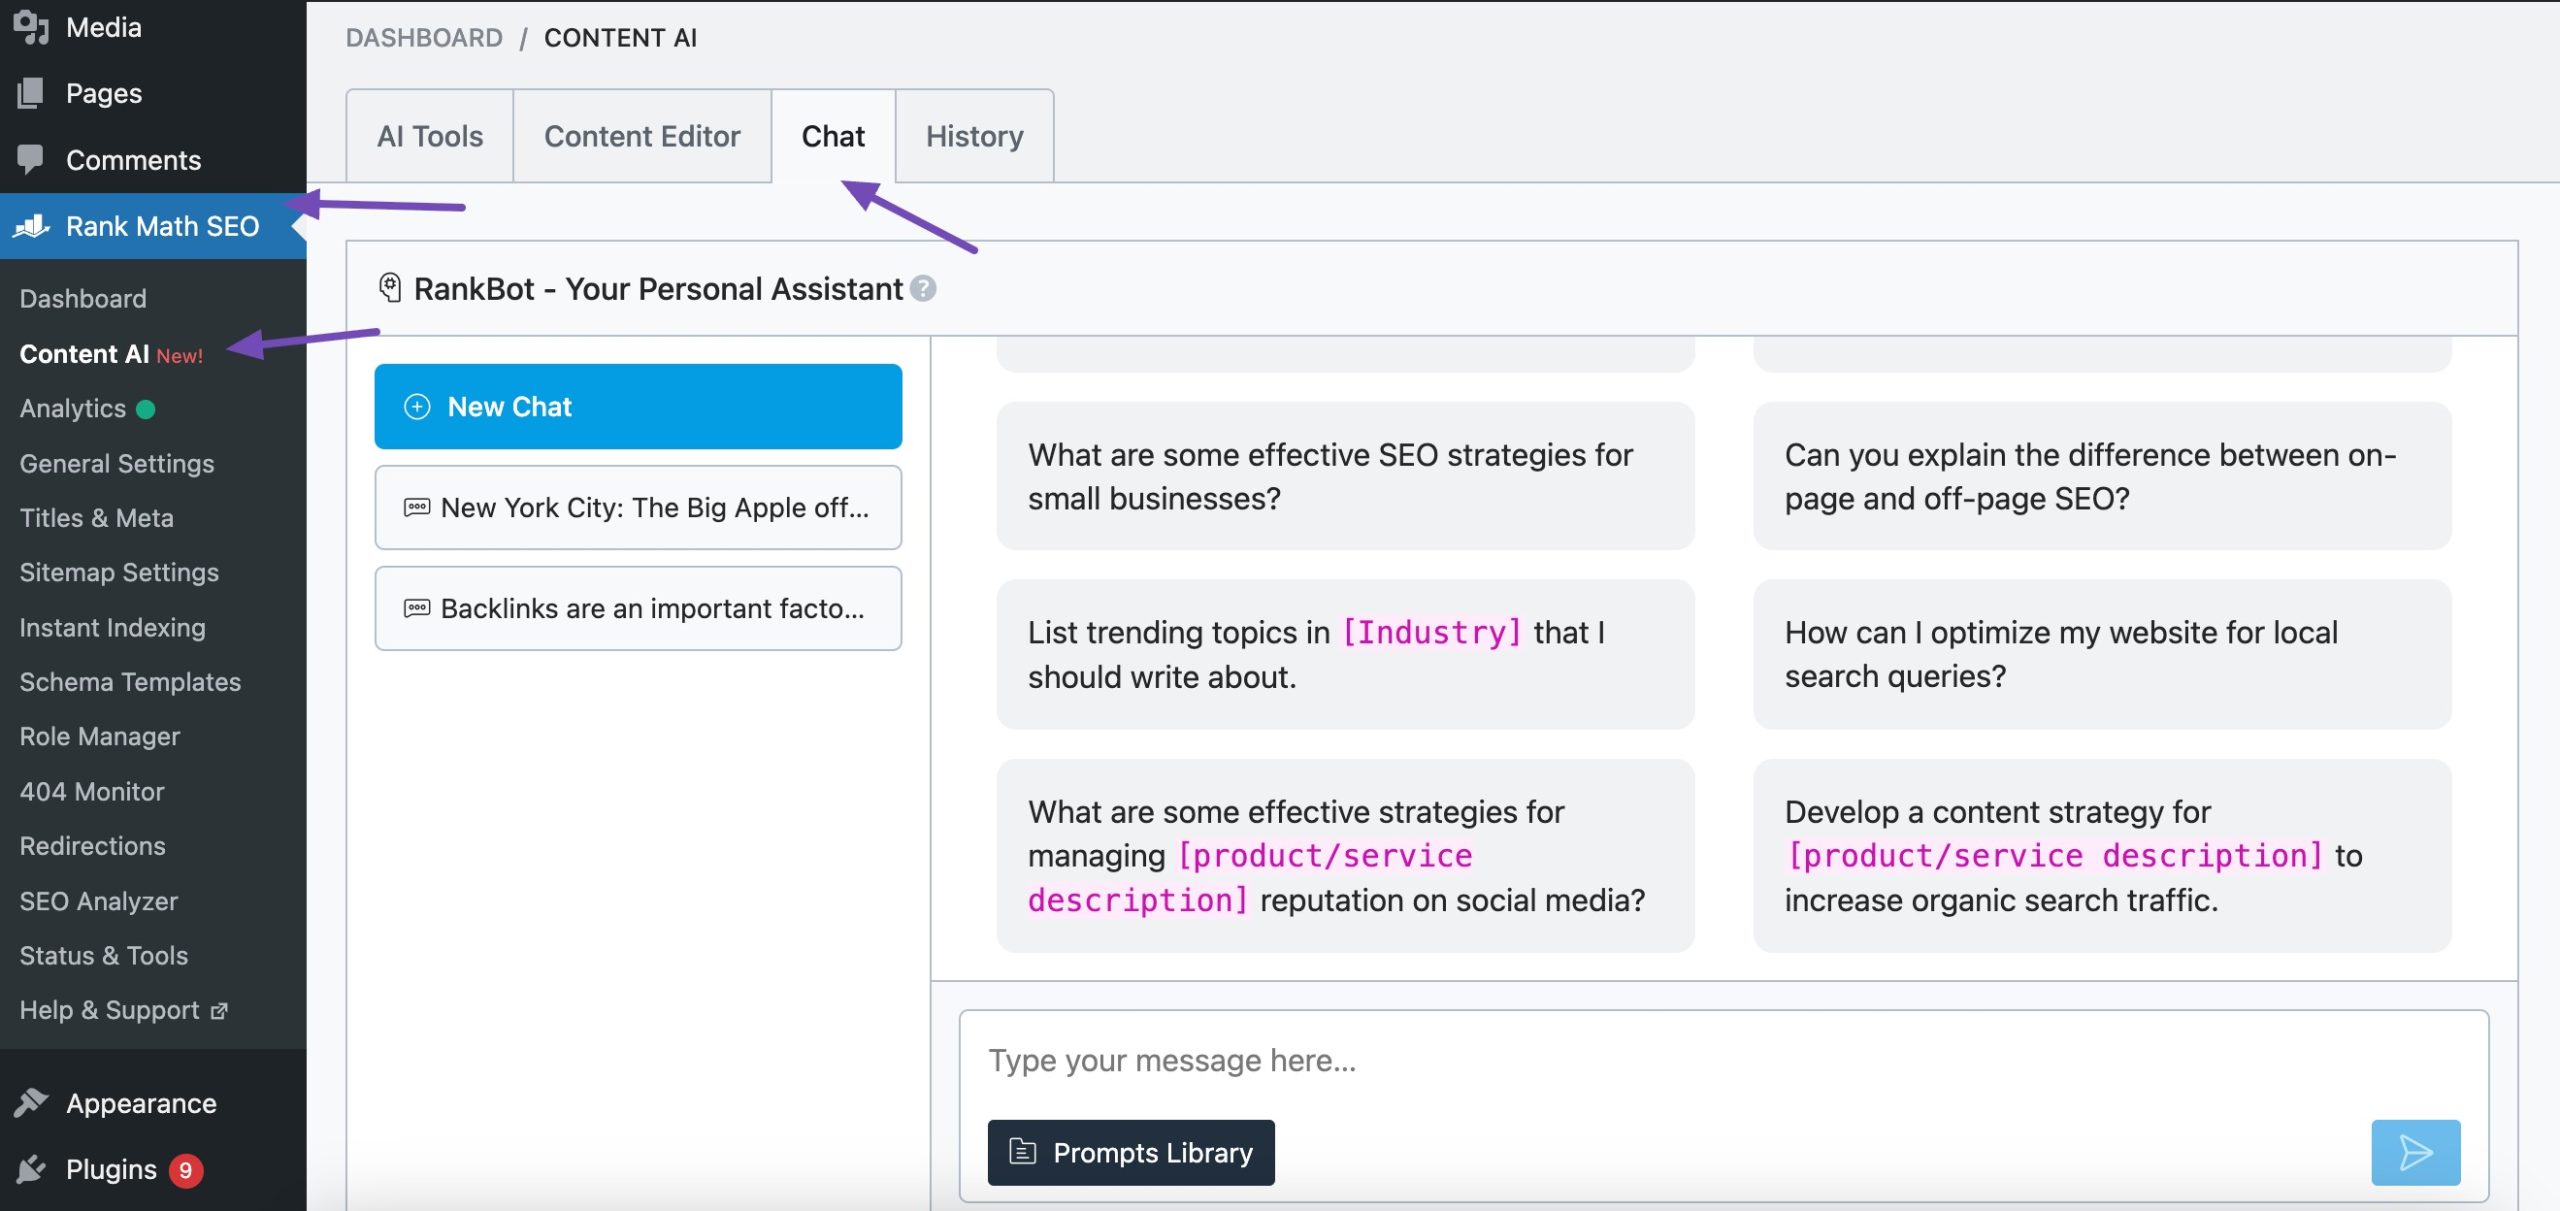Click the Appearance paintbrush icon
The width and height of the screenshot is (2560, 1211).
pyautogui.click(x=31, y=1103)
